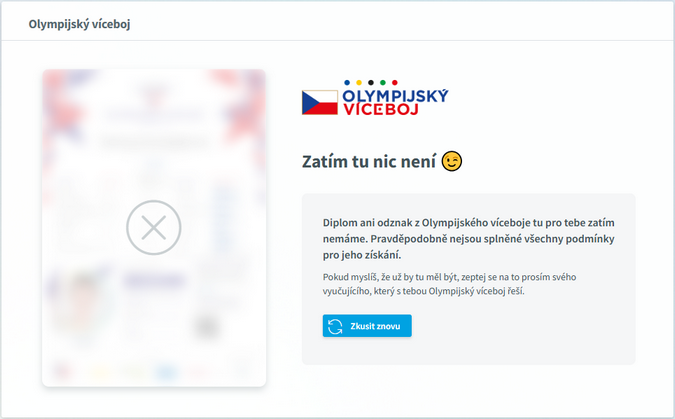Click the blurred purple bar on the diploma
675x419 pixels.
(x=154, y=281)
